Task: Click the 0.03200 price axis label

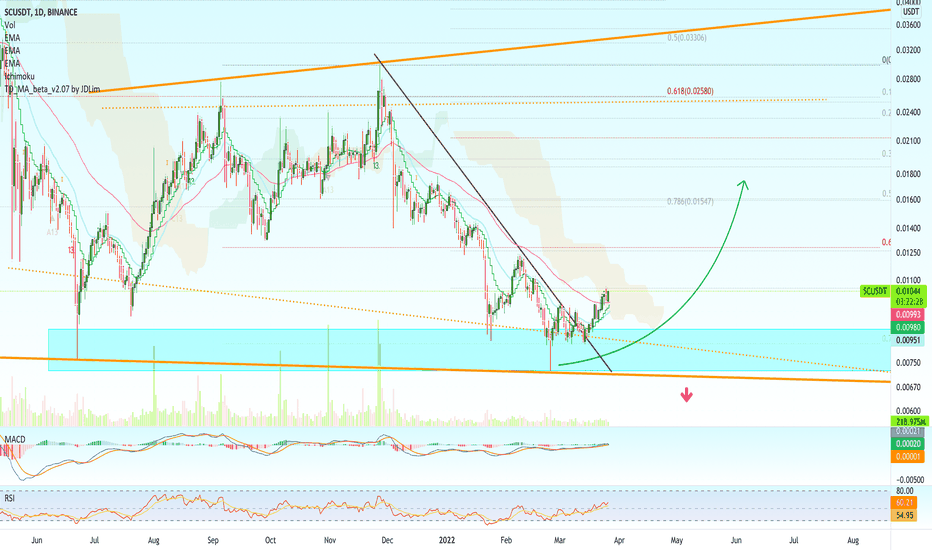Action: tap(908, 50)
